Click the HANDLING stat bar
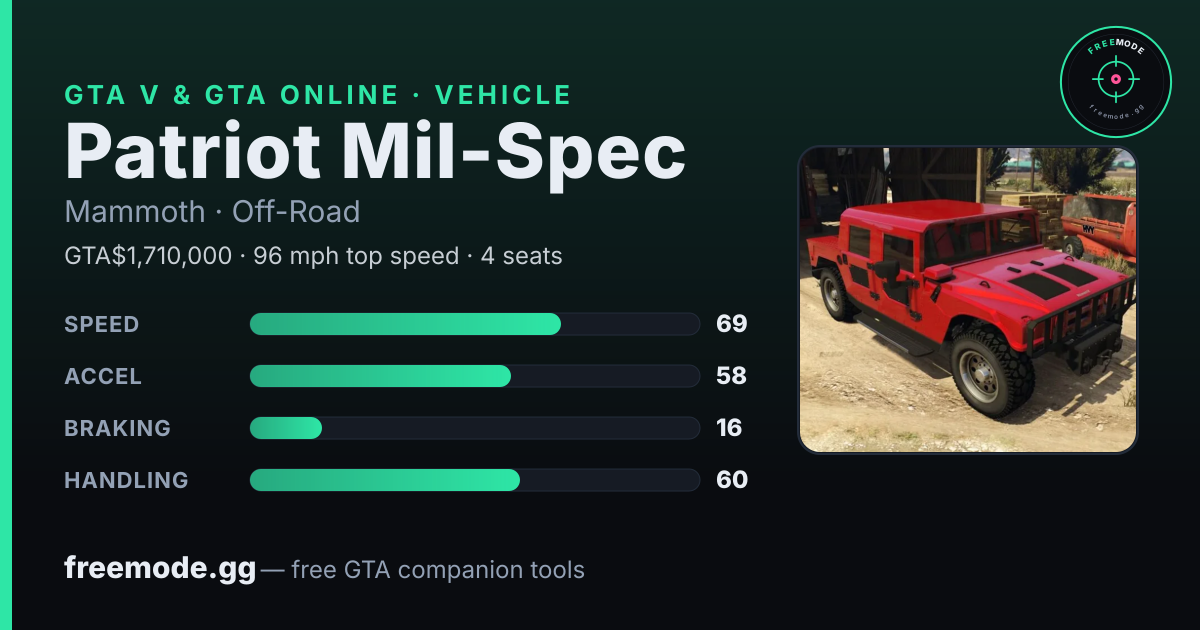The height and width of the screenshot is (630, 1200). [474, 480]
